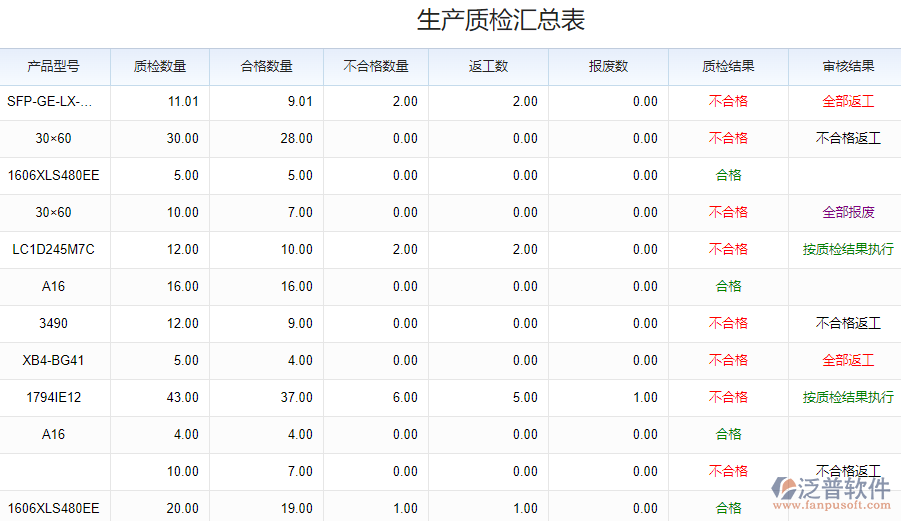Select the 1794IE12 product cell
This screenshot has width=901, height=521.
[53, 397]
